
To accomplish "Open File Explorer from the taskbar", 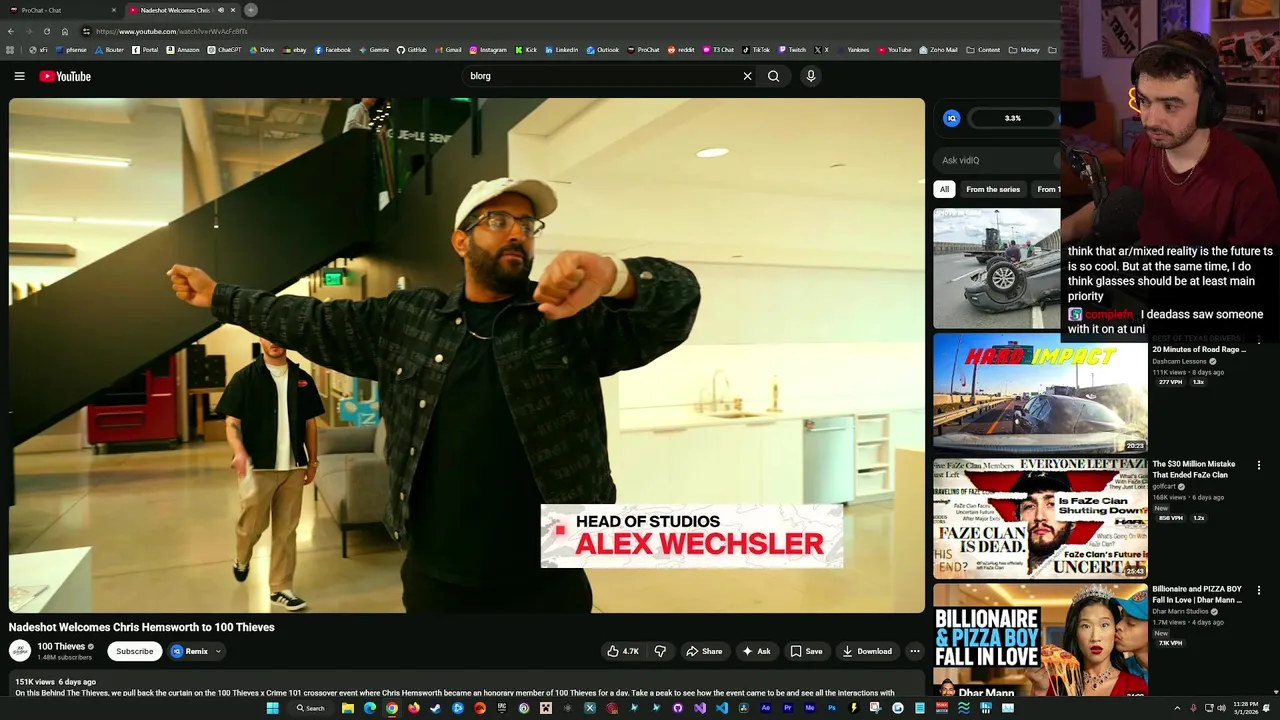I will click(x=348, y=708).
